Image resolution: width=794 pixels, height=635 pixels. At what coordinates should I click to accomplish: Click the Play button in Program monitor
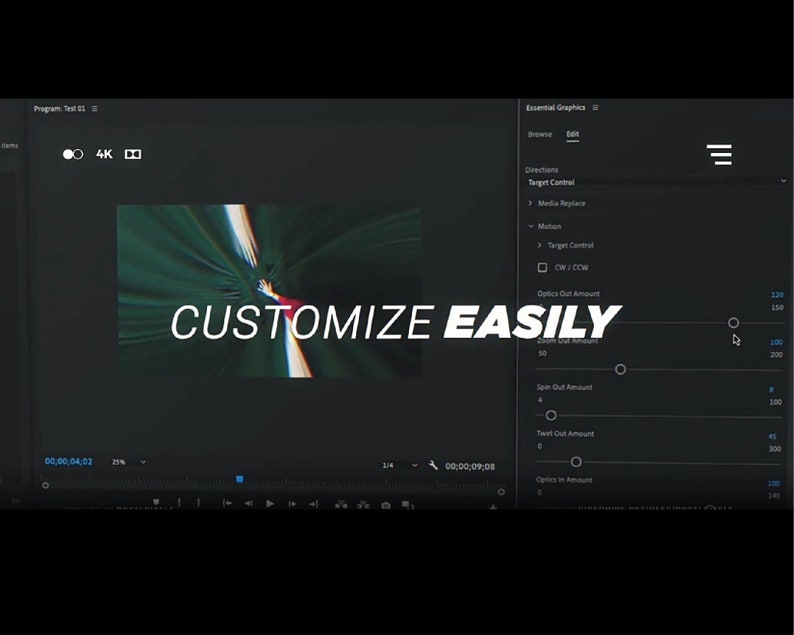(x=270, y=503)
